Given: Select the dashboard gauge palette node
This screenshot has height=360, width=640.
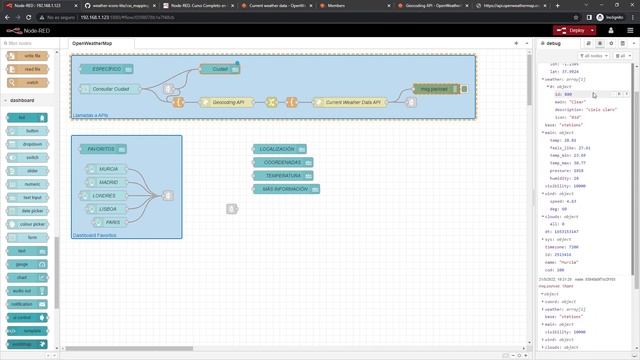Looking at the screenshot, I should [x=28, y=264].
